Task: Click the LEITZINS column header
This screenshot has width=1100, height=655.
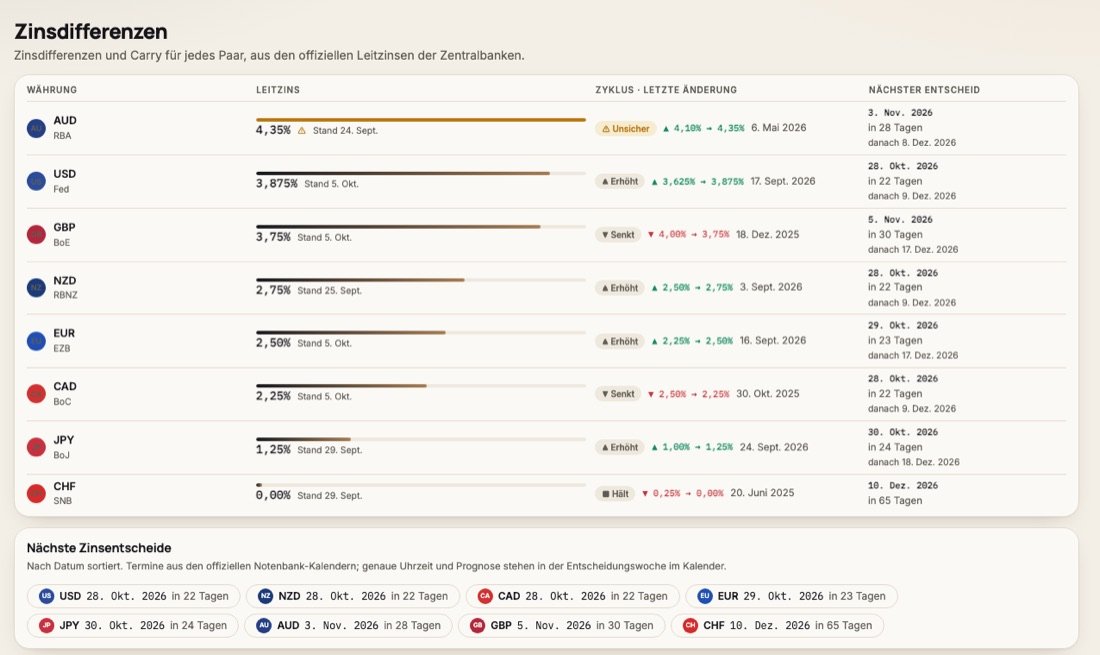Action: coord(278,90)
